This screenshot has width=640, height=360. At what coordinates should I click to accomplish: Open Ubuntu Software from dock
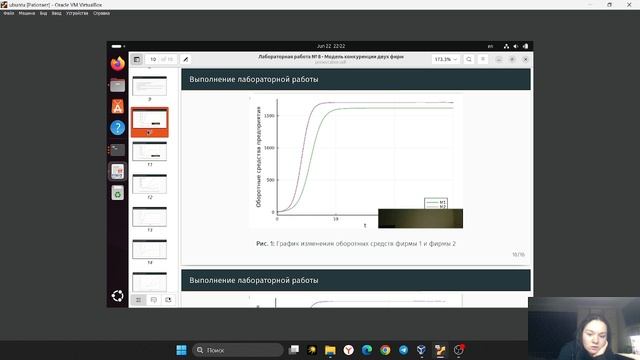tap(118, 107)
